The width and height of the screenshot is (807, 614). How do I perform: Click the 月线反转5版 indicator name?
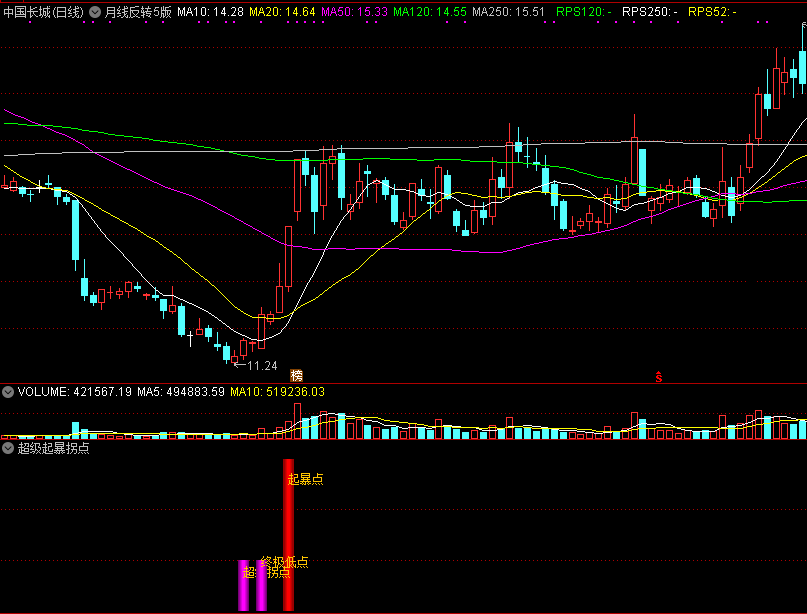click(x=138, y=12)
